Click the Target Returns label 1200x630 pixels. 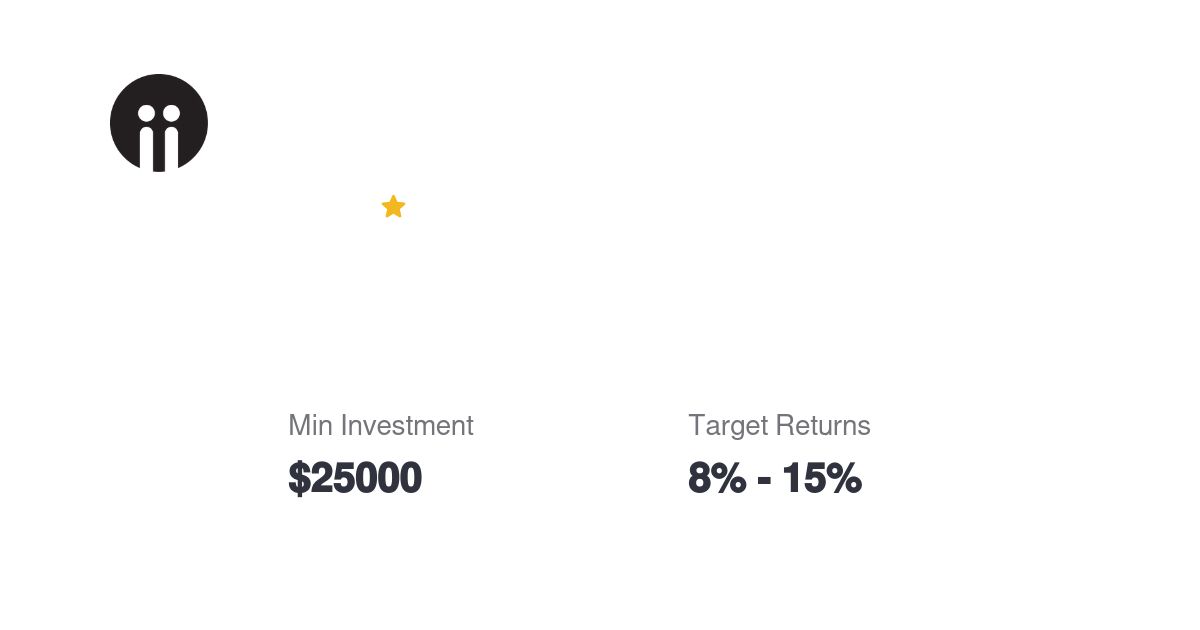point(779,425)
